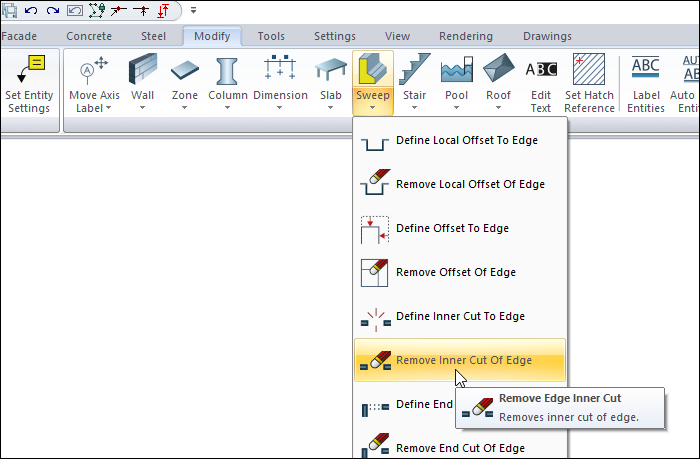Image resolution: width=700 pixels, height=459 pixels.
Task: Click the Wall tool icon
Action: [143, 71]
